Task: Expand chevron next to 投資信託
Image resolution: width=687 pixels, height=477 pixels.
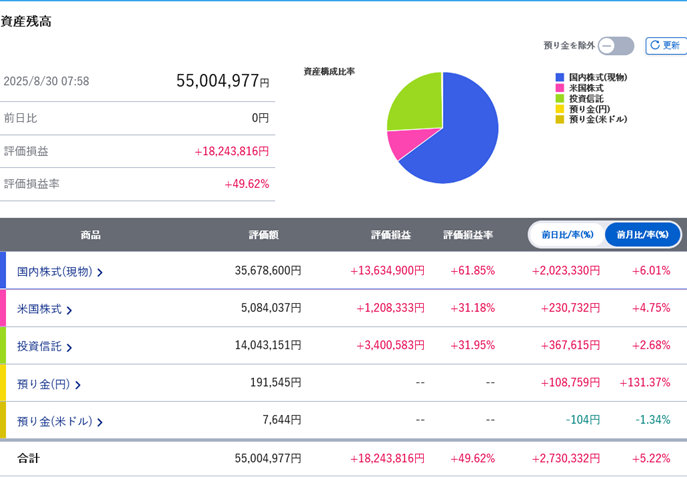Action: [69, 347]
